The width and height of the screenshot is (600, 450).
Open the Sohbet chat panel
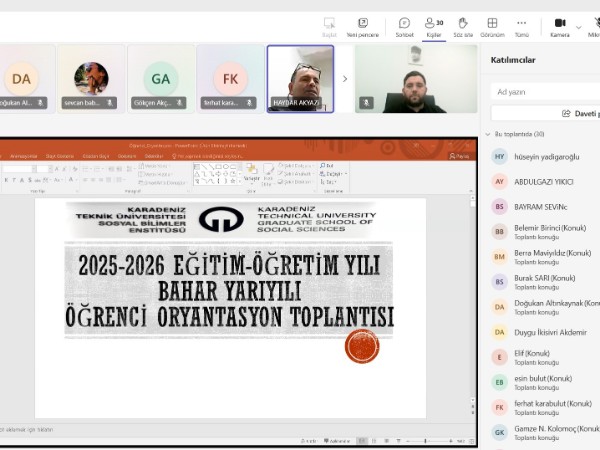(x=404, y=27)
